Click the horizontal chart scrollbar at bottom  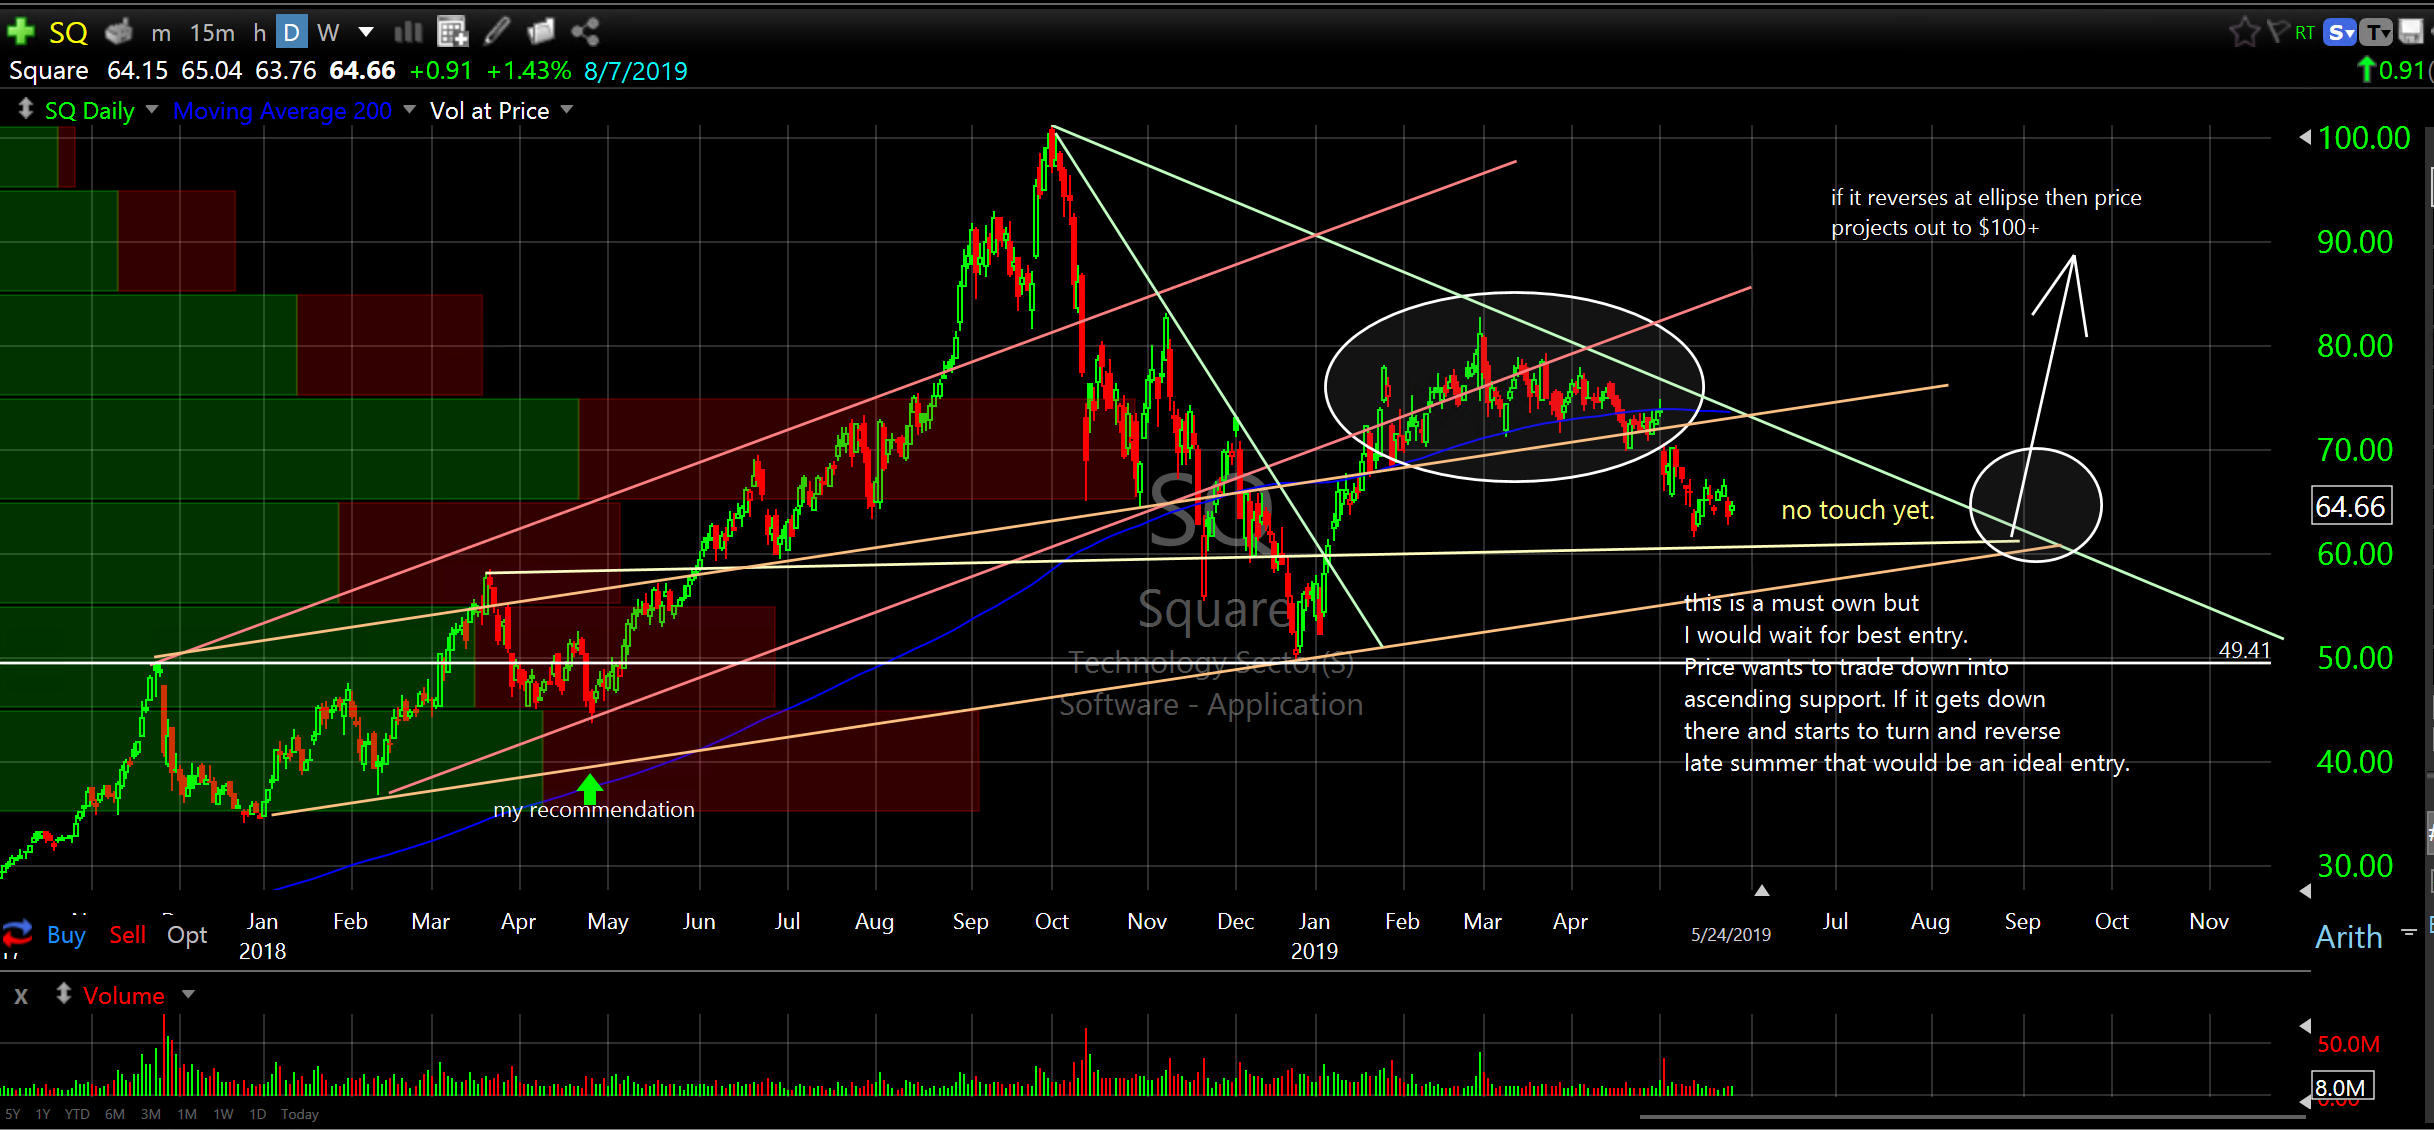(x=1970, y=1116)
